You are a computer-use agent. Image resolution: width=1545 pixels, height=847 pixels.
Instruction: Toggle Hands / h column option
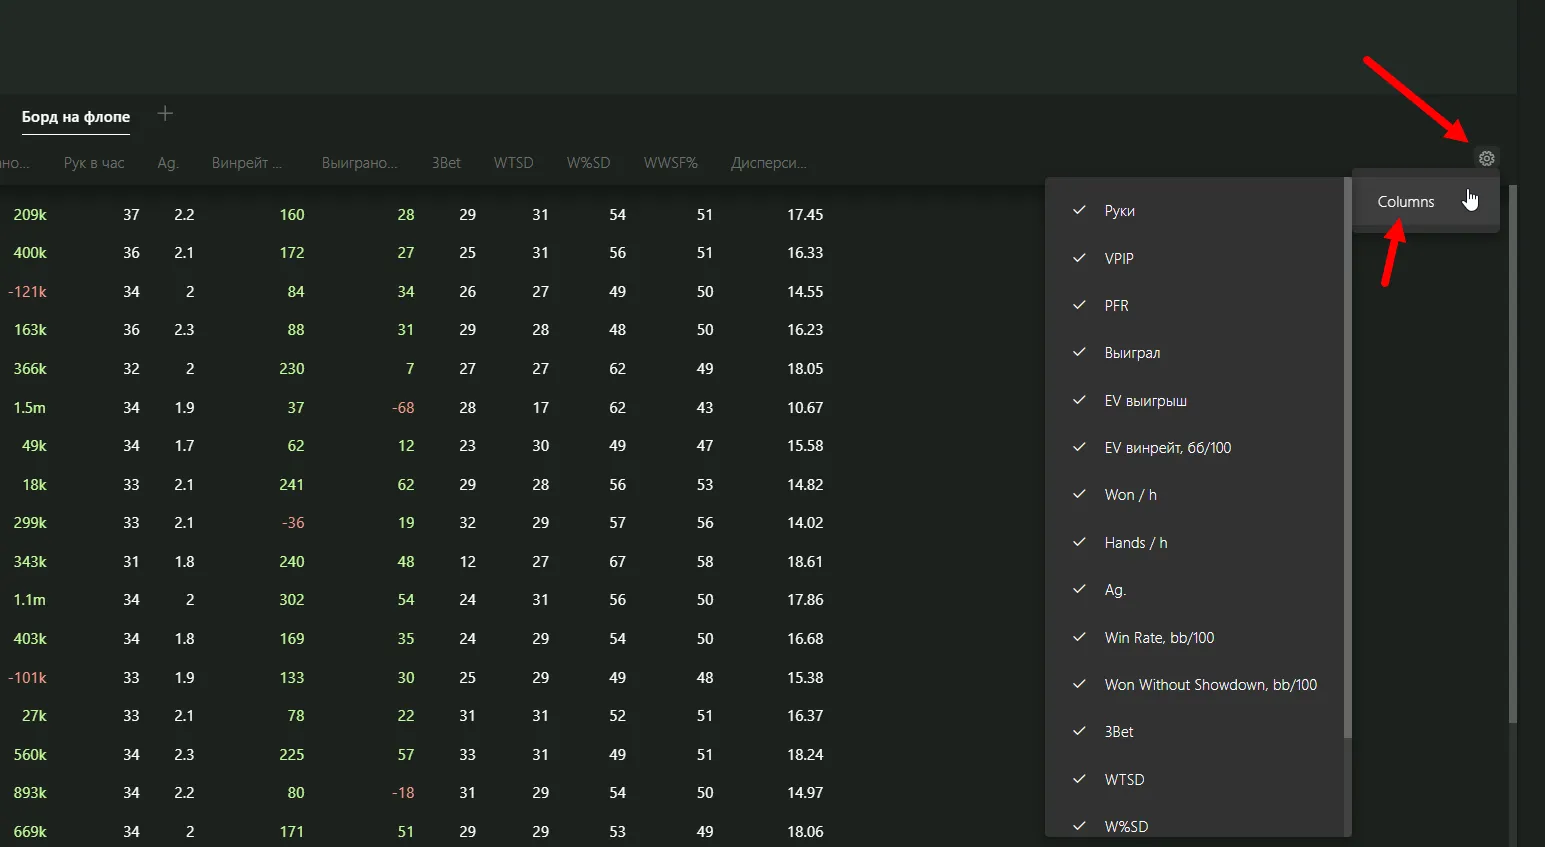coord(1080,543)
